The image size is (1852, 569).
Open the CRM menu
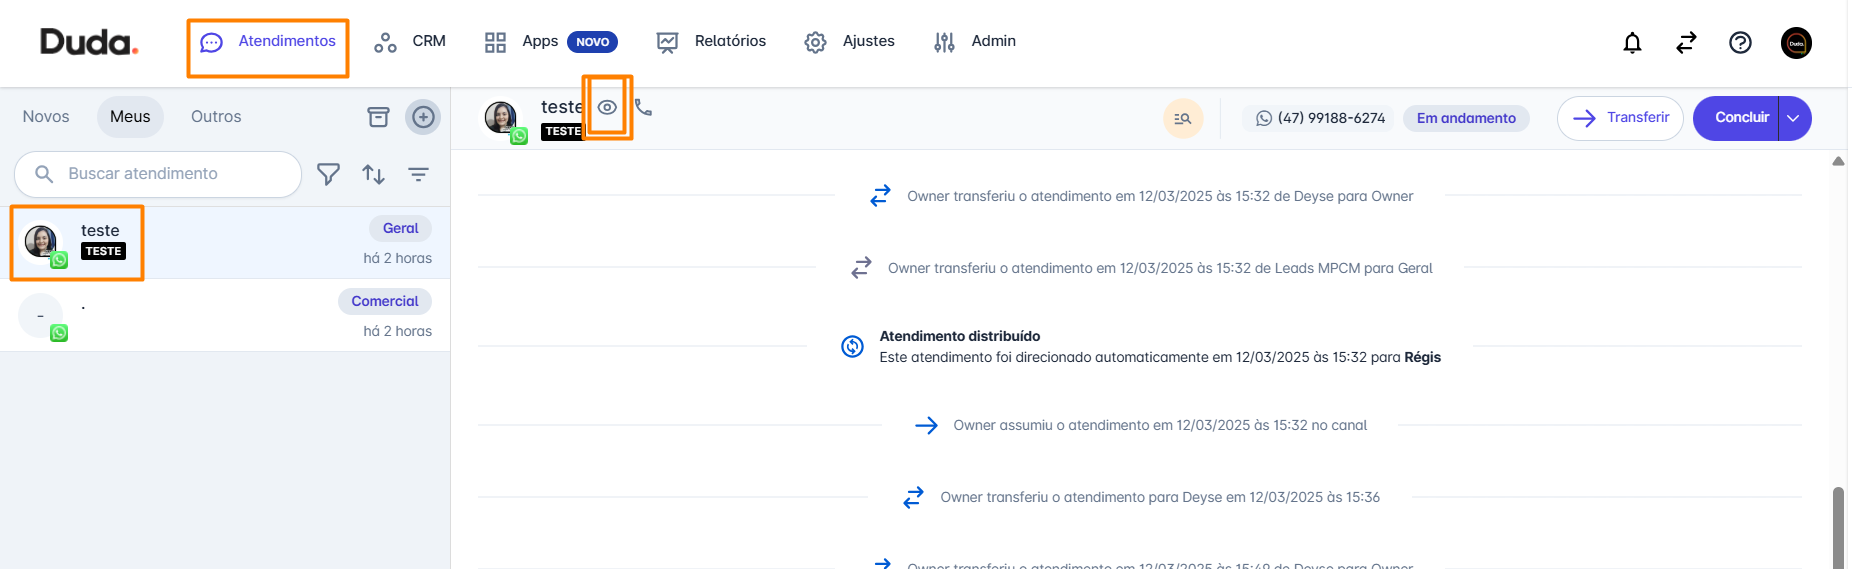point(409,42)
